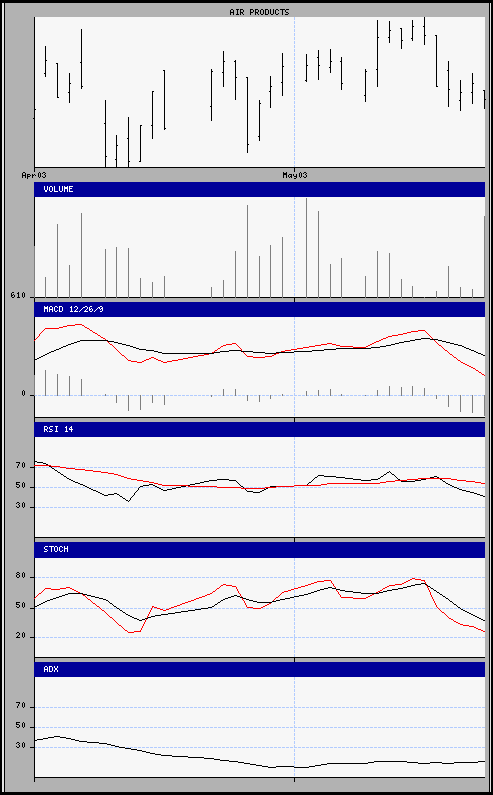Viewport: 493px width, 795px height.
Task: Click the STOCH 50 level label
Action: click(x=20, y=607)
